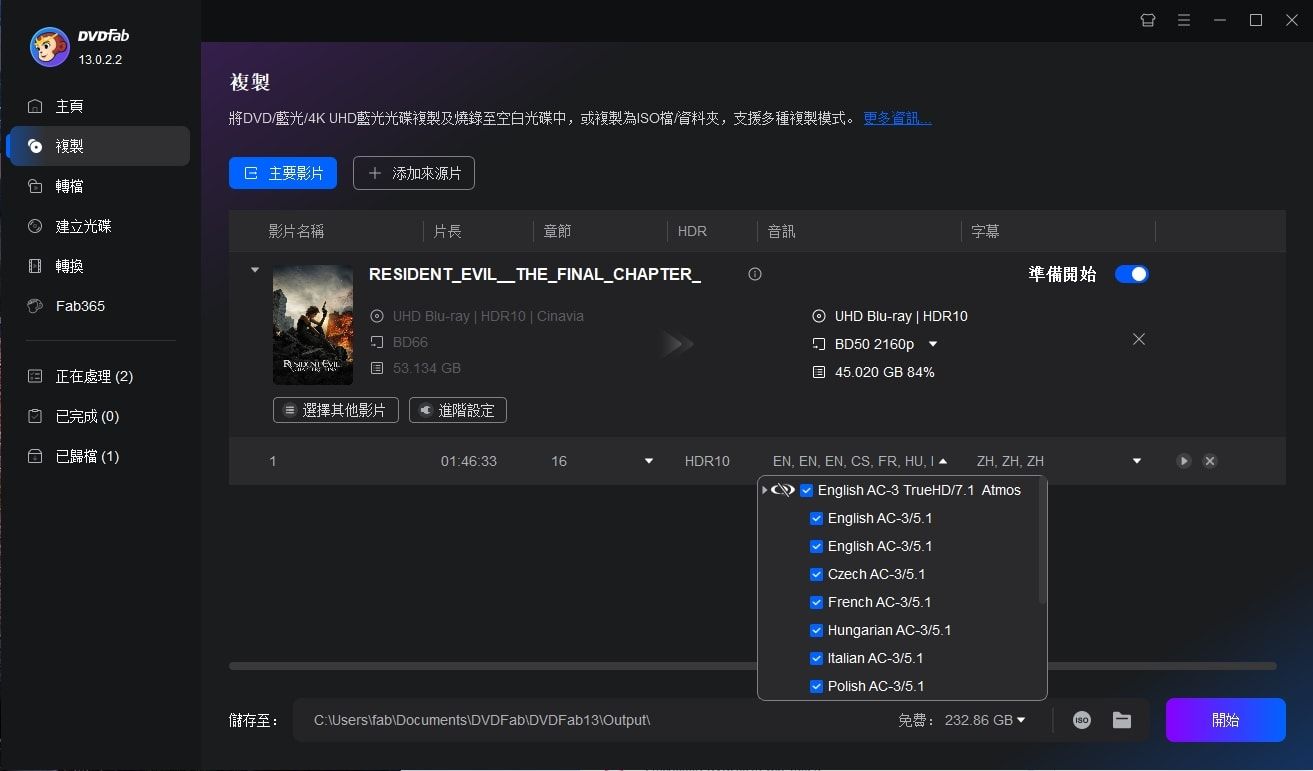The height and width of the screenshot is (771, 1313).
Task: Click RESIDENT_EVIL__THE_FINAL_CHAPTER_ title text
Action: pos(535,274)
